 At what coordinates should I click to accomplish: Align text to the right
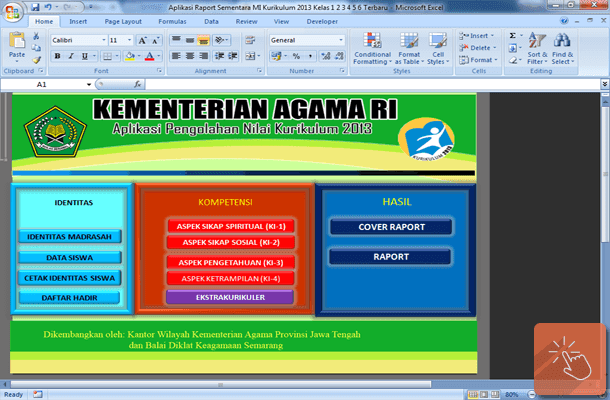(x=203, y=56)
